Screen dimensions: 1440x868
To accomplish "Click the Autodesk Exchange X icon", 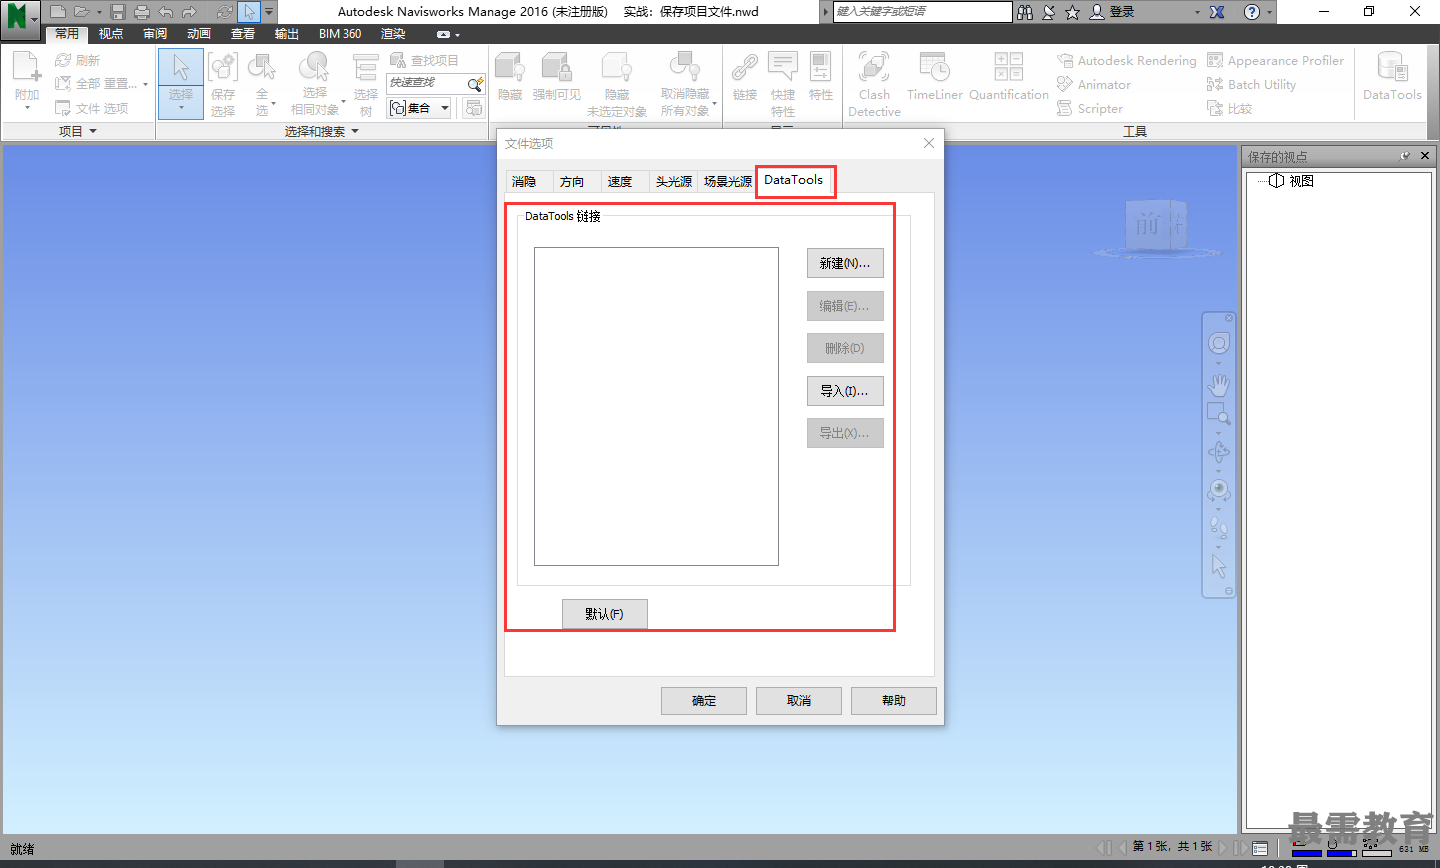I will point(1217,12).
